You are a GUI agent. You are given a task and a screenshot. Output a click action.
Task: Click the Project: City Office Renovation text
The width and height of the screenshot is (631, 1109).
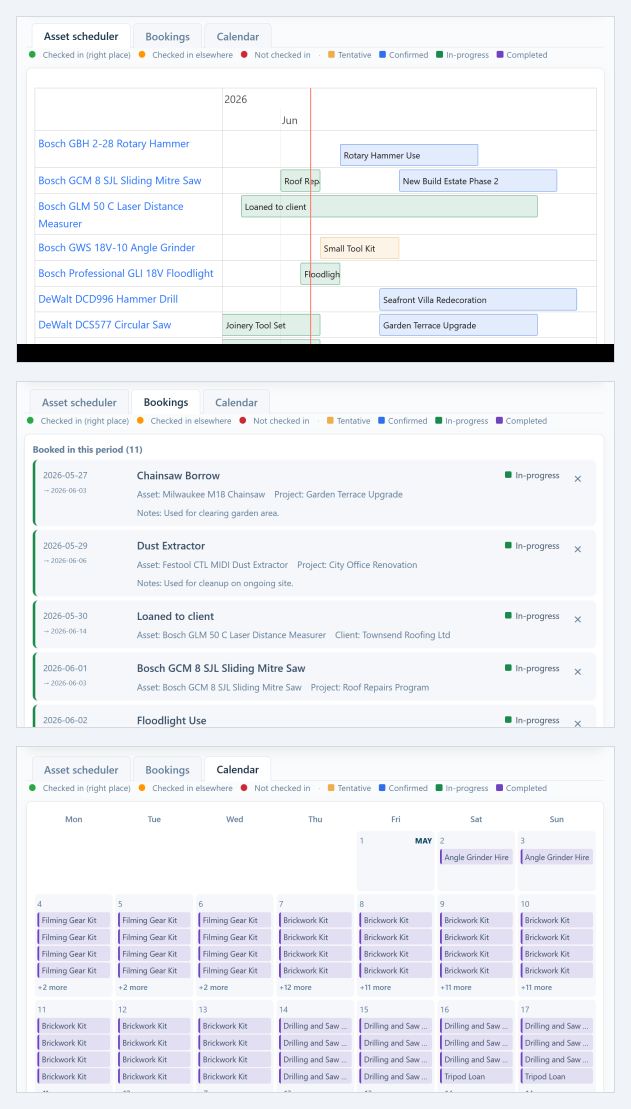357,565
